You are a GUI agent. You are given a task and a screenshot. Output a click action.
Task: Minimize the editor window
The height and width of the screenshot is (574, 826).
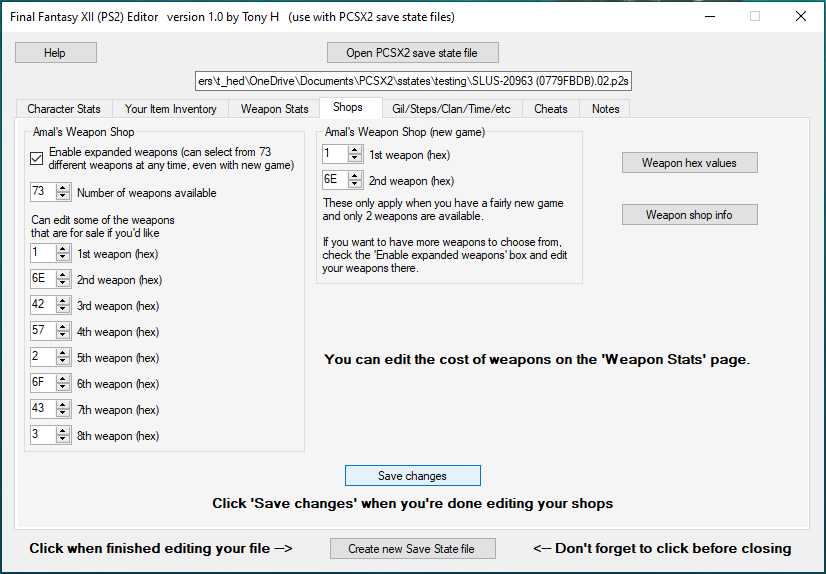tap(710, 16)
